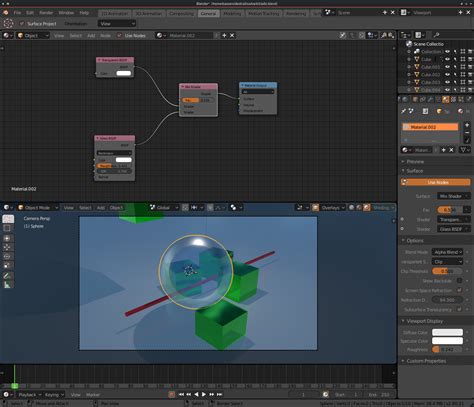The image size is (474, 407).
Task: Click the Surface Project cursor icon in the tool settings
Action: [x=8, y=23]
